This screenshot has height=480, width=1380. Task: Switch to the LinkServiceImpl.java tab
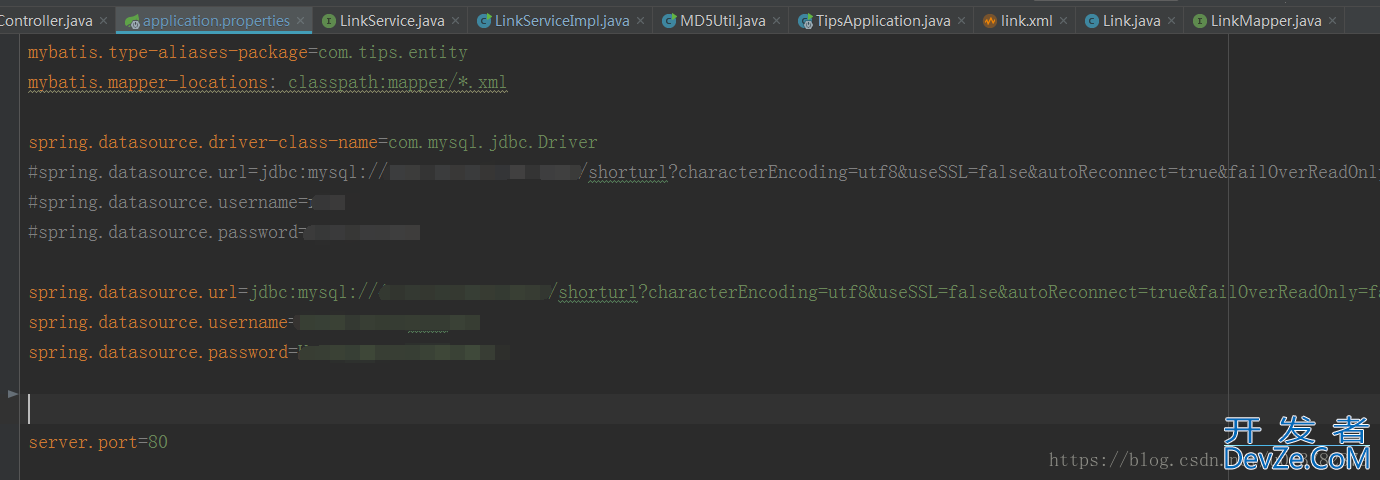point(562,20)
